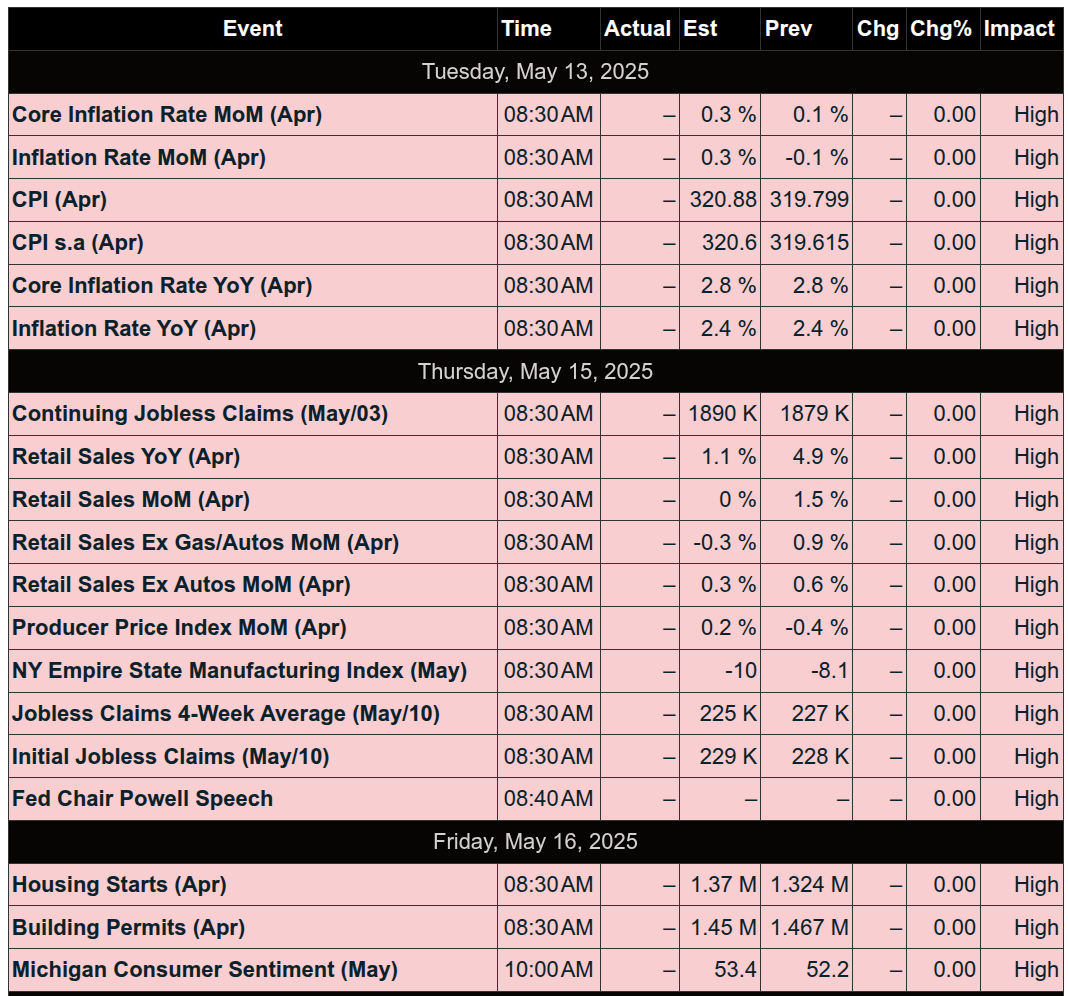Viewport: 1068px width, 996px height.
Task: Click the 1.1 % Retail Sales YoY estimate
Action: (729, 456)
